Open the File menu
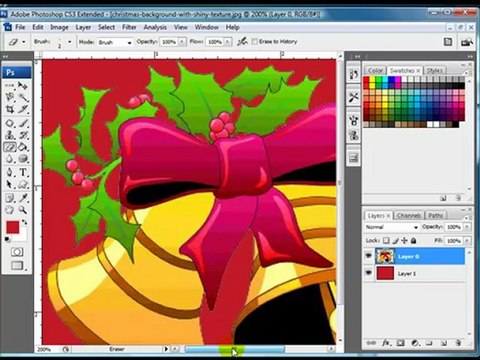The width and height of the screenshot is (480, 360). pyautogui.click(x=20, y=27)
